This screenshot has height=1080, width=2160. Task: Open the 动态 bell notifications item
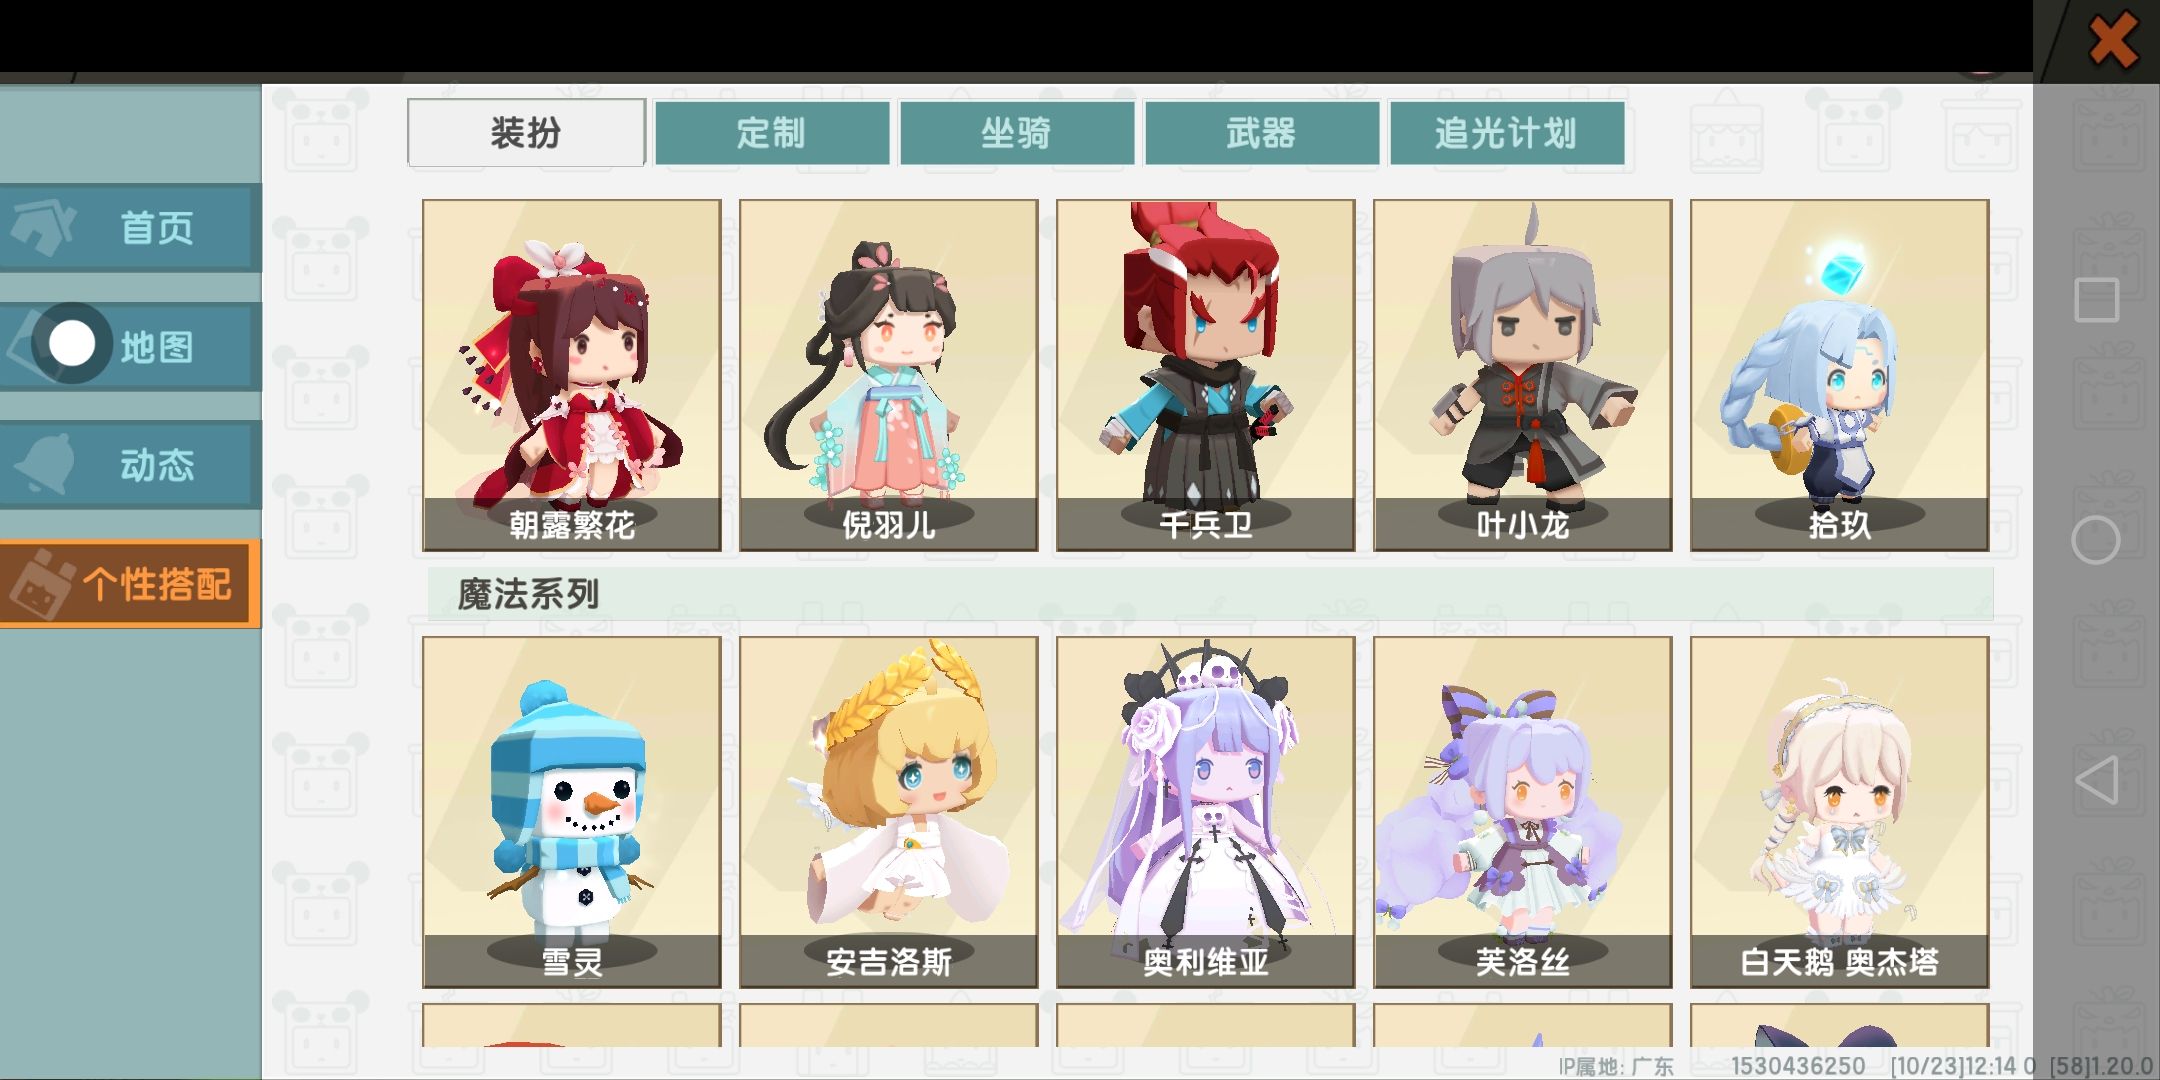tap(130, 464)
